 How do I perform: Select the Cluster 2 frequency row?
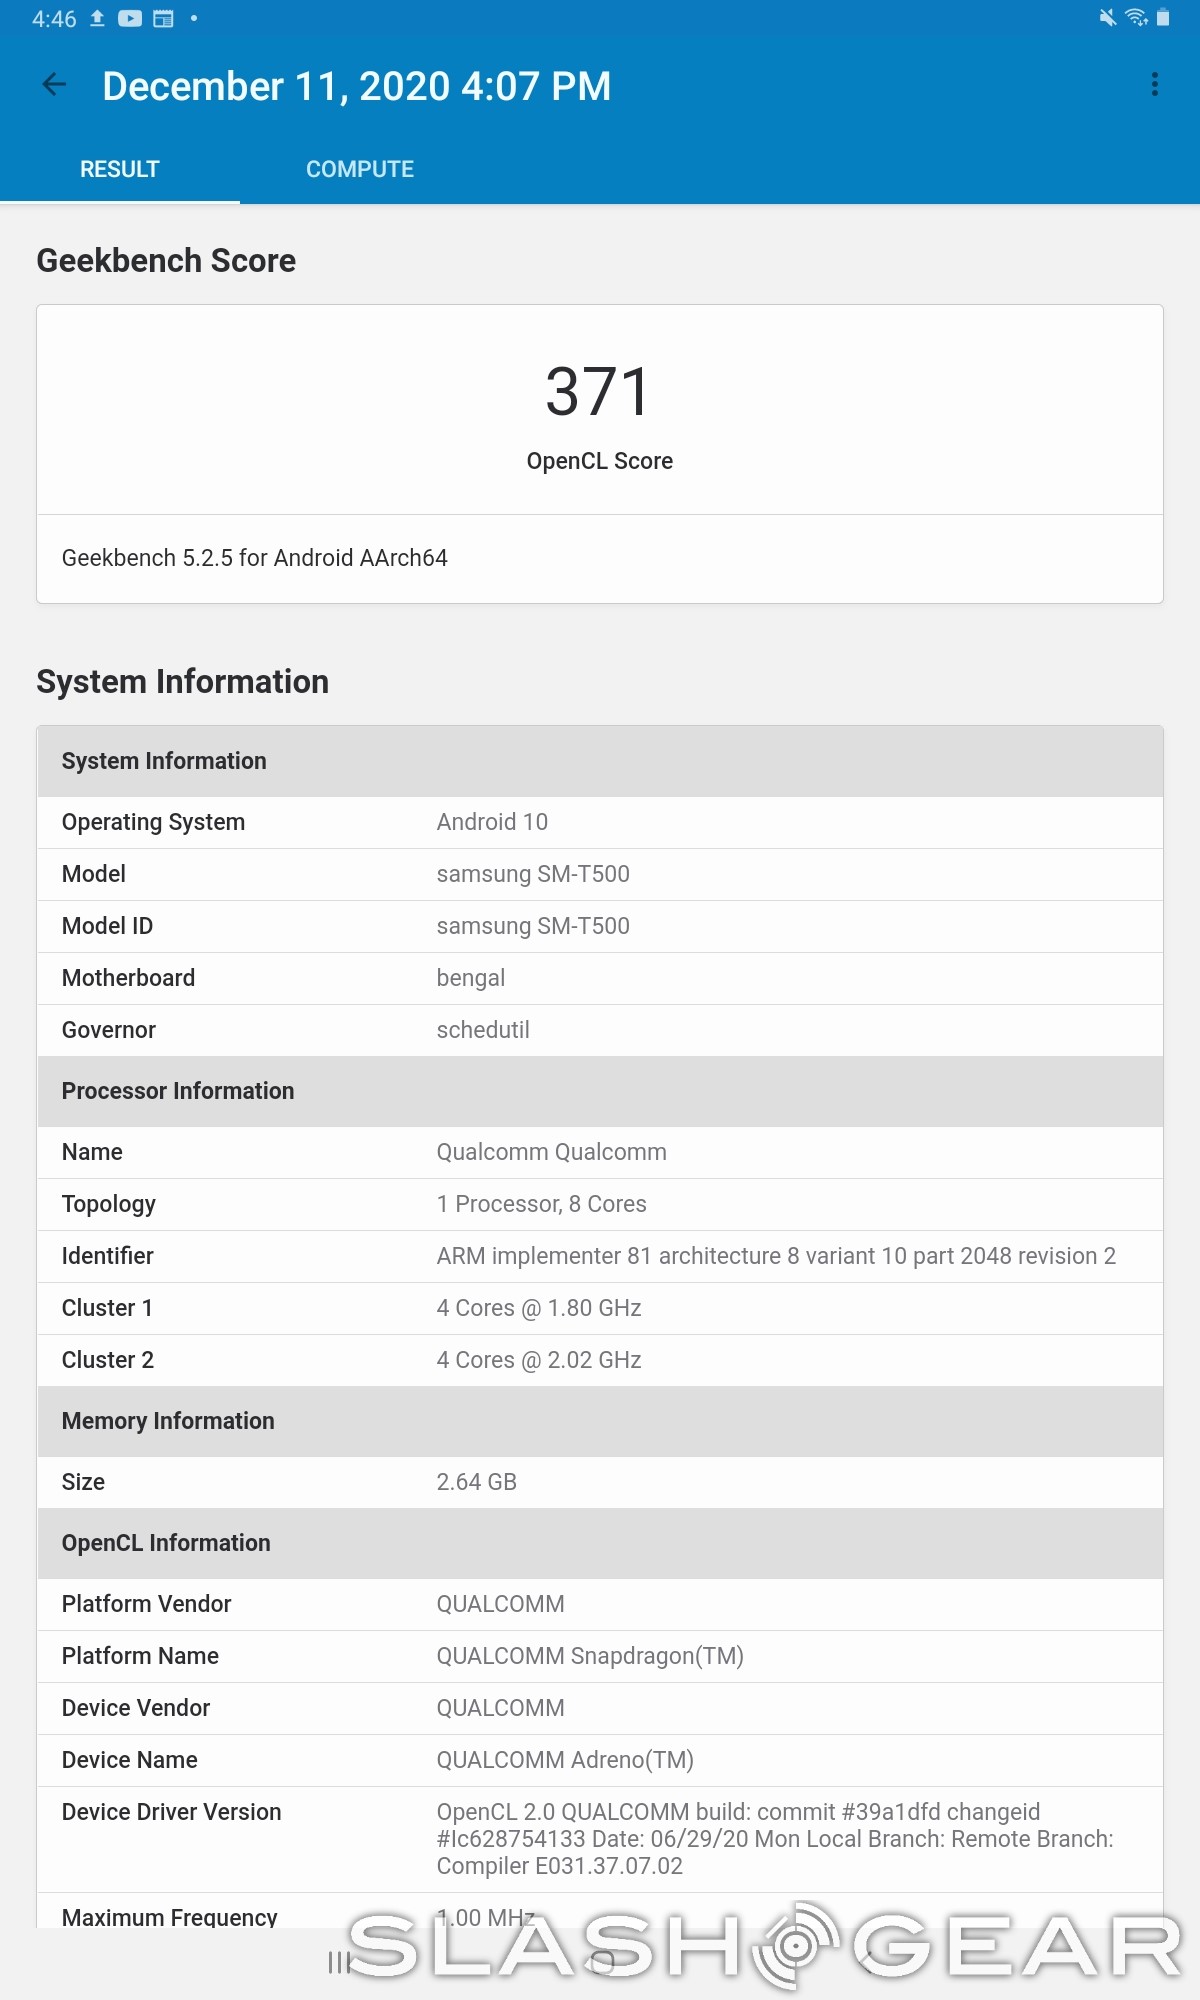point(599,1360)
